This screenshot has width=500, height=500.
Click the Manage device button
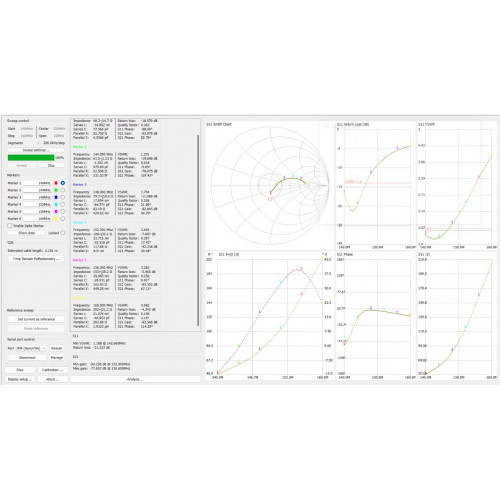click(x=57, y=357)
